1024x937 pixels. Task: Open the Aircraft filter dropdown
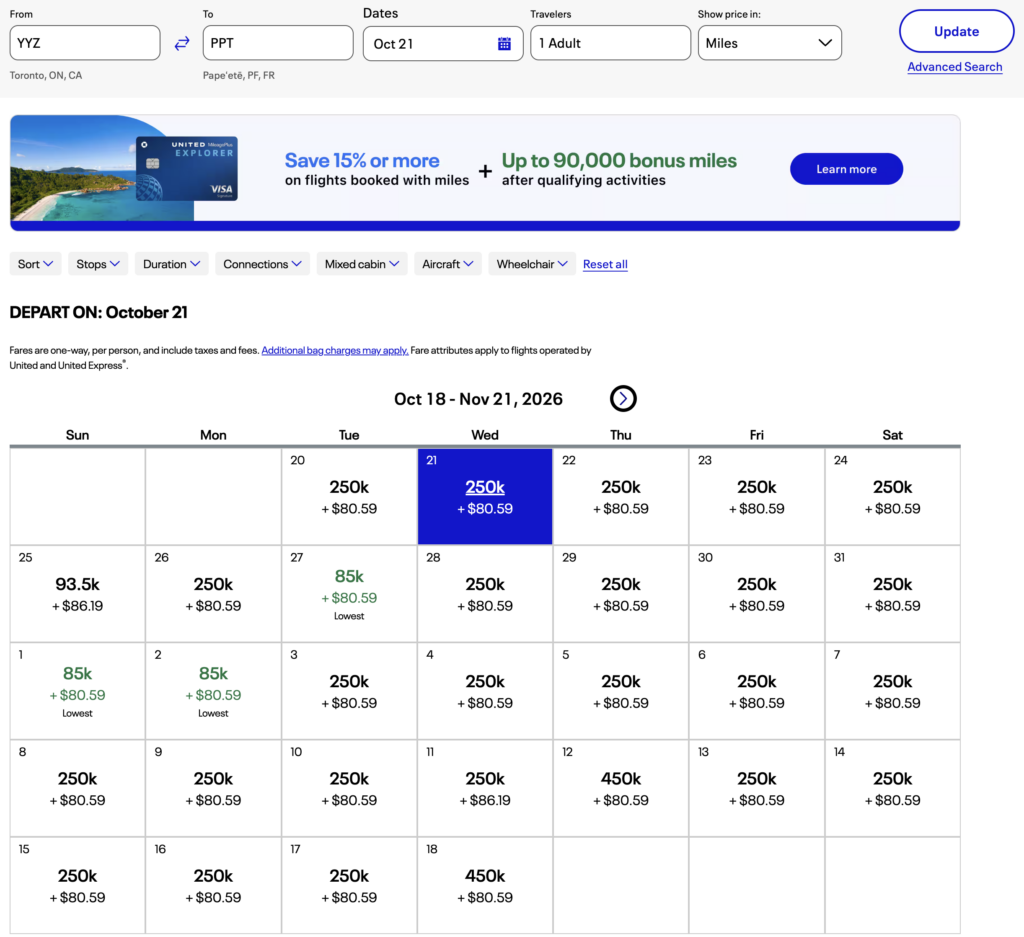coord(447,264)
